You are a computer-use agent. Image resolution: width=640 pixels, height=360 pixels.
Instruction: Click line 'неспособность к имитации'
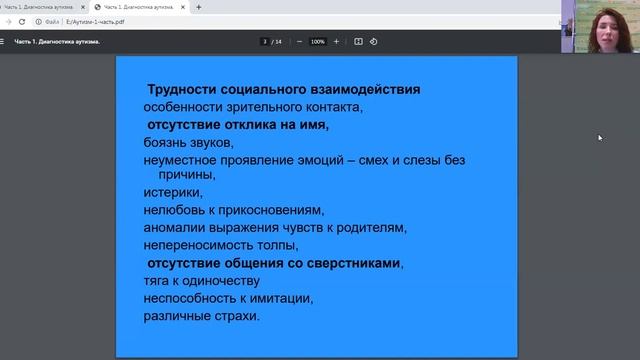point(228,298)
